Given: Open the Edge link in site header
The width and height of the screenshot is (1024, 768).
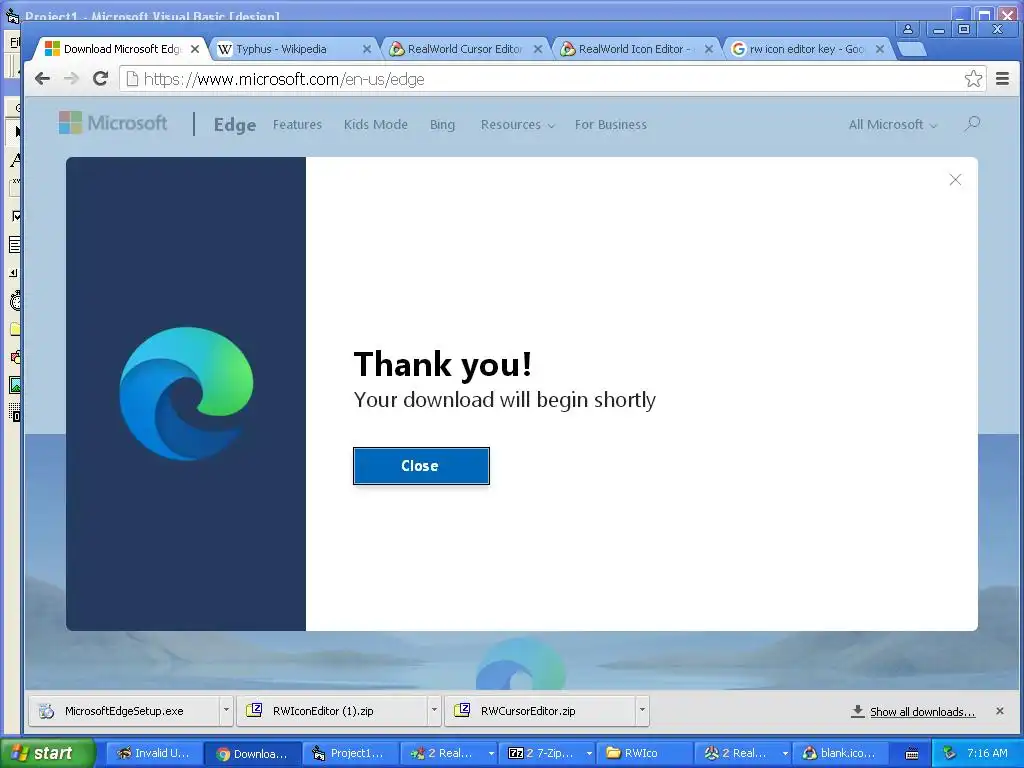Looking at the screenshot, I should (234, 124).
